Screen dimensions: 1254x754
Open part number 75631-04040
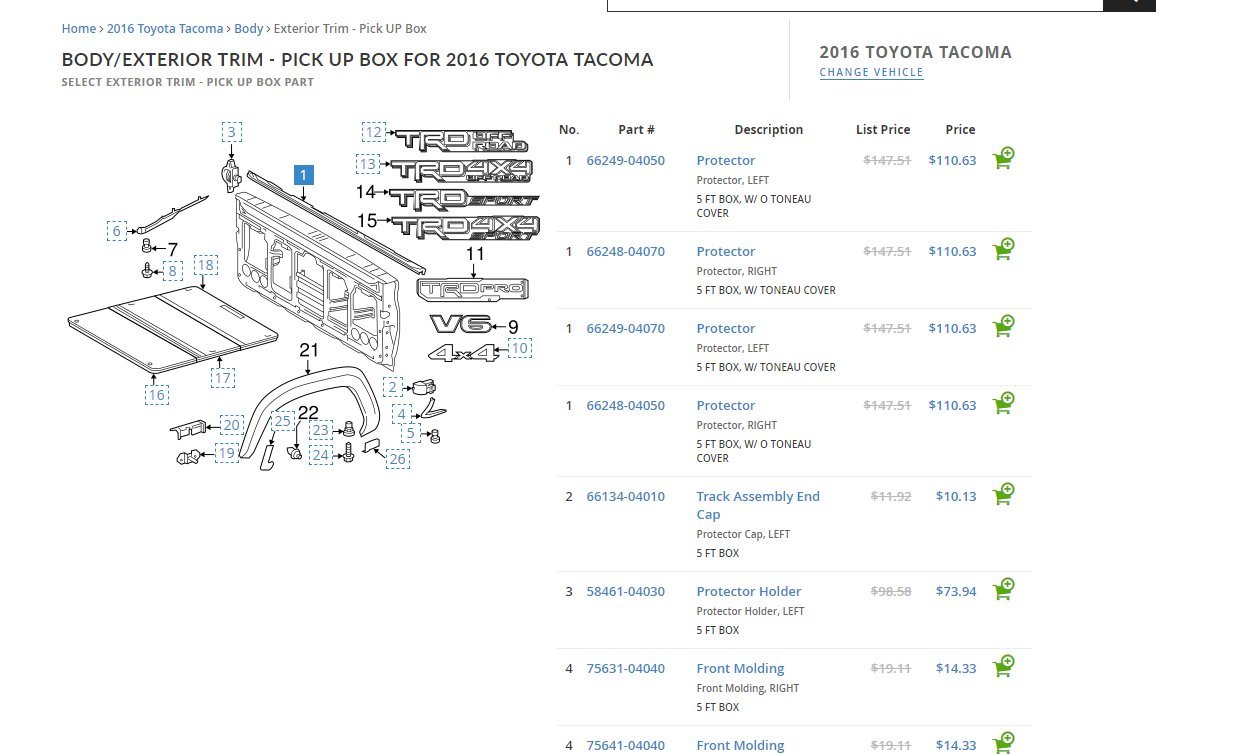tap(626, 668)
